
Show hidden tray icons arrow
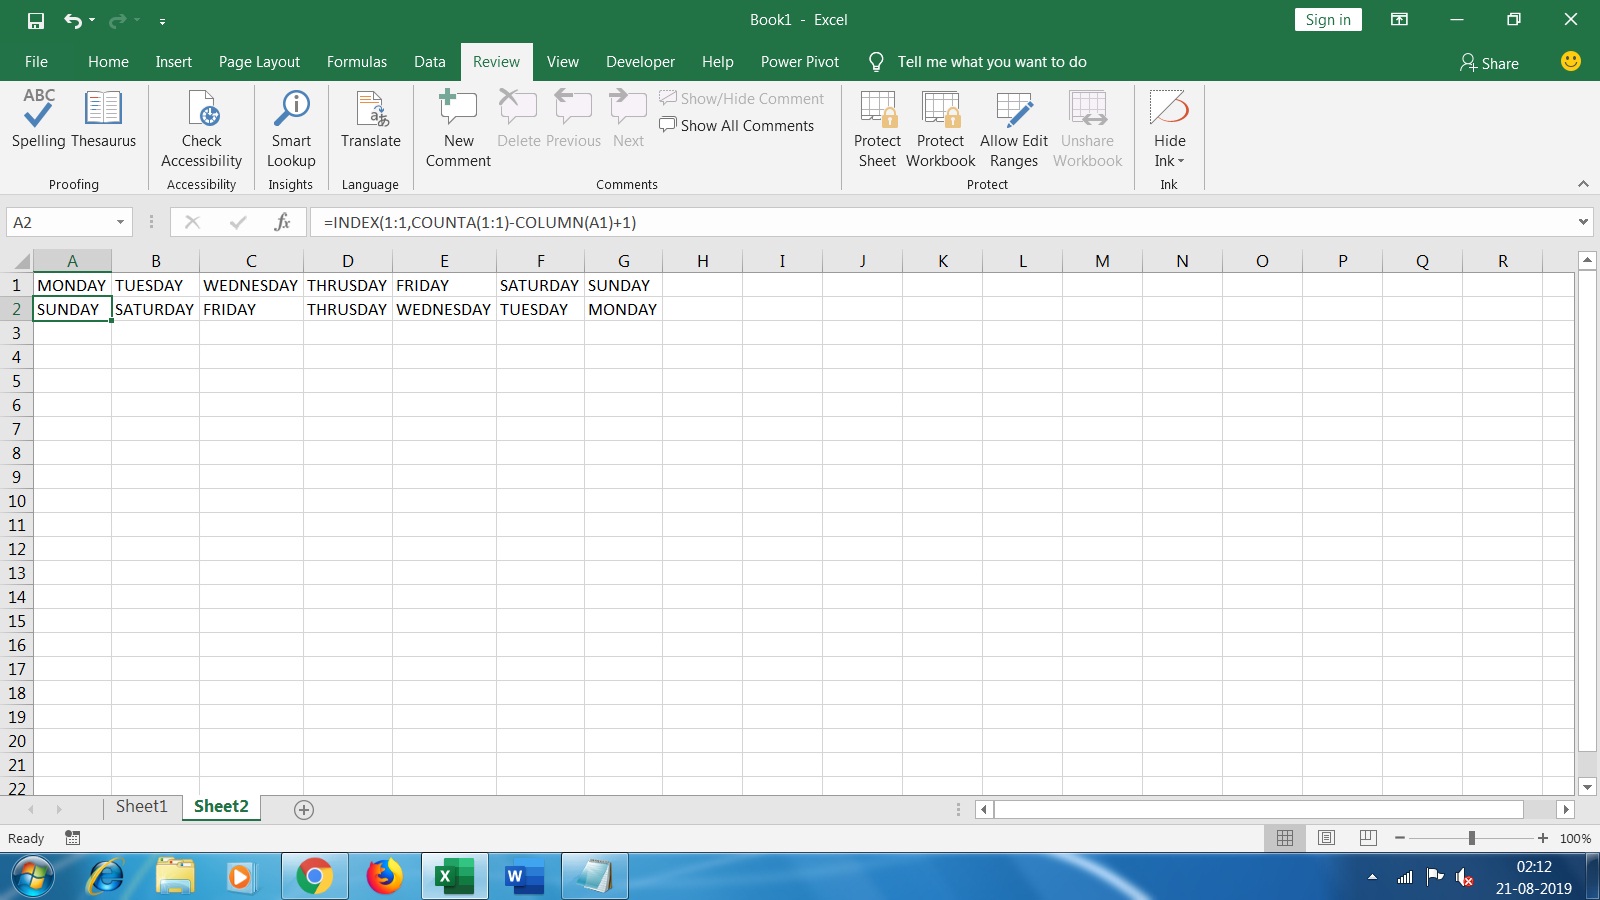point(1372,877)
